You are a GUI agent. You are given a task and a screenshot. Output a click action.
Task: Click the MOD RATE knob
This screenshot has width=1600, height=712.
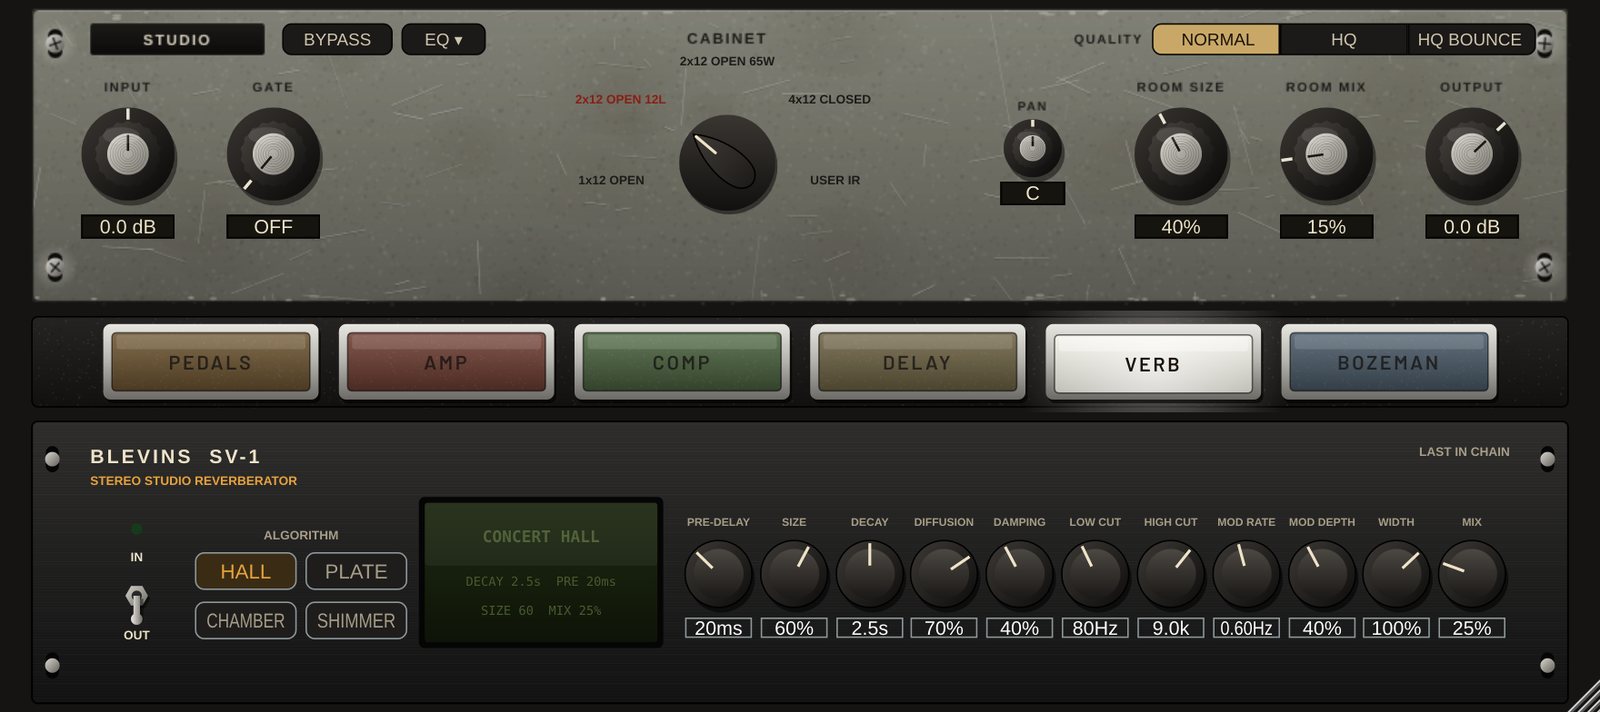tap(1246, 575)
